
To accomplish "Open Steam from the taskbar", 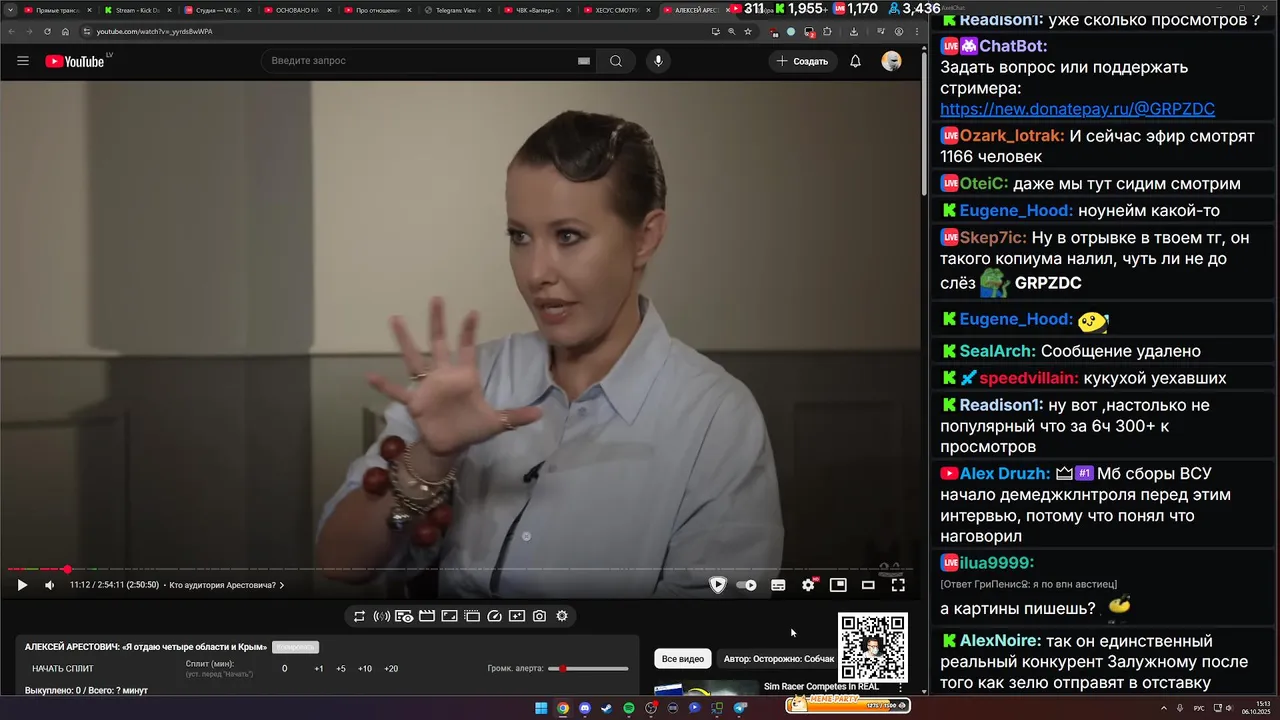I will (x=607, y=708).
